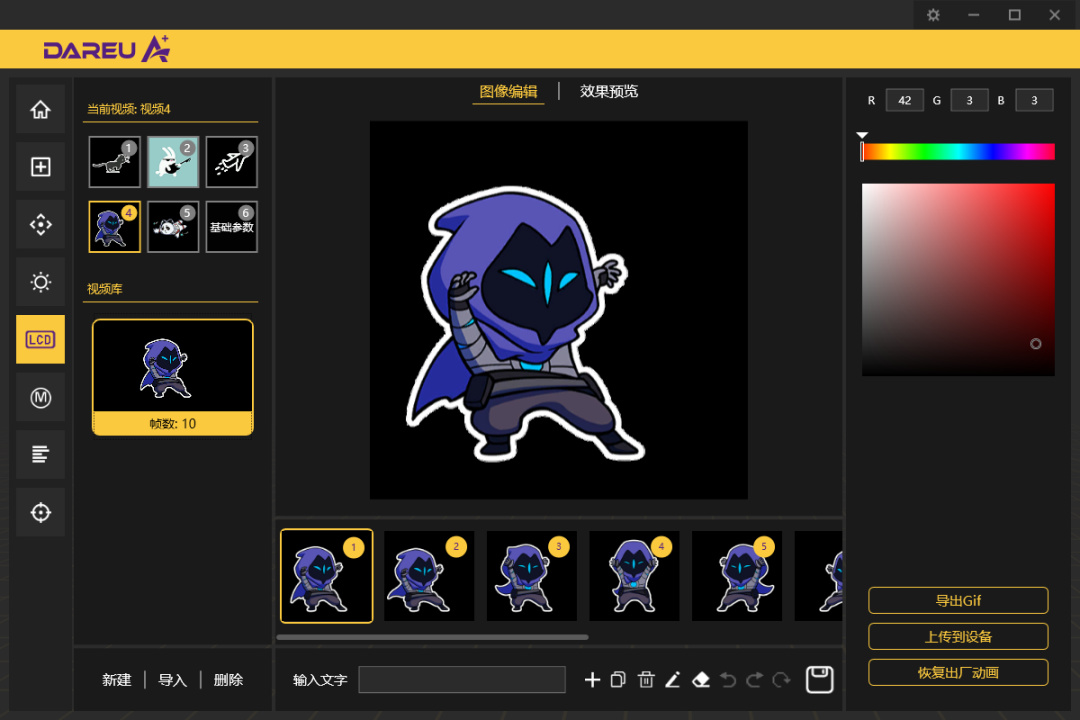Select video slot 4 hooded character thumbnail

pos(114,227)
